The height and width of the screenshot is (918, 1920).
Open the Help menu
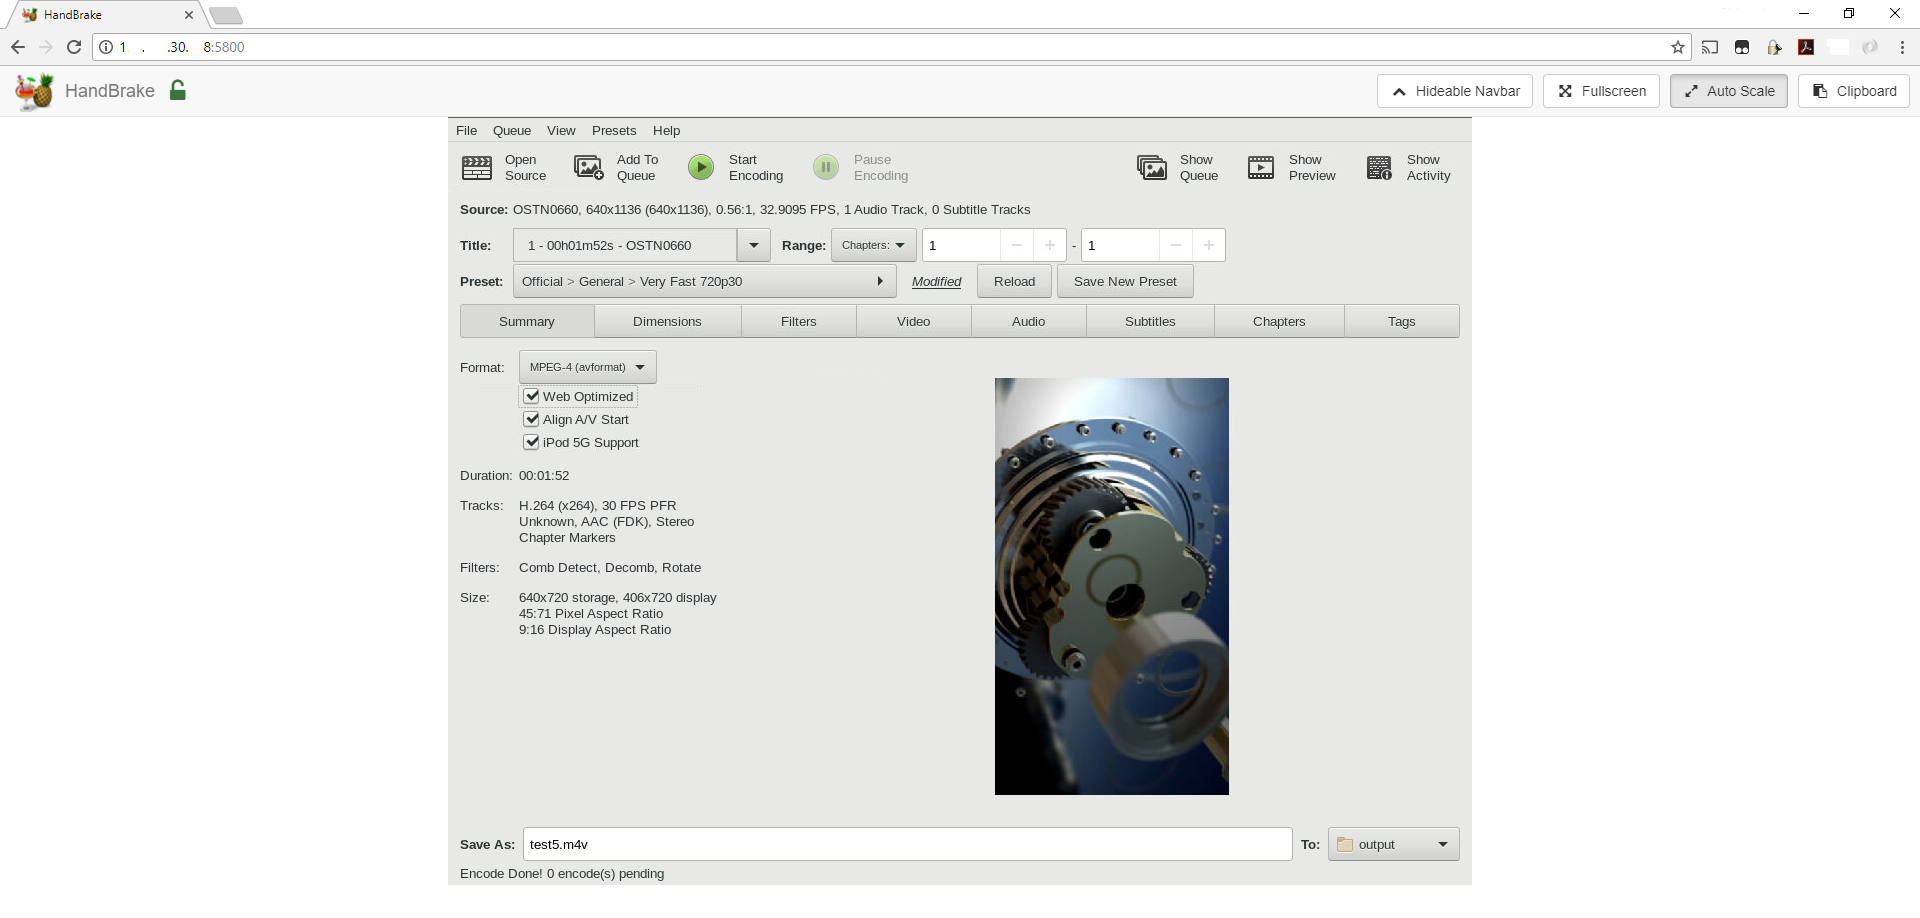[666, 131]
